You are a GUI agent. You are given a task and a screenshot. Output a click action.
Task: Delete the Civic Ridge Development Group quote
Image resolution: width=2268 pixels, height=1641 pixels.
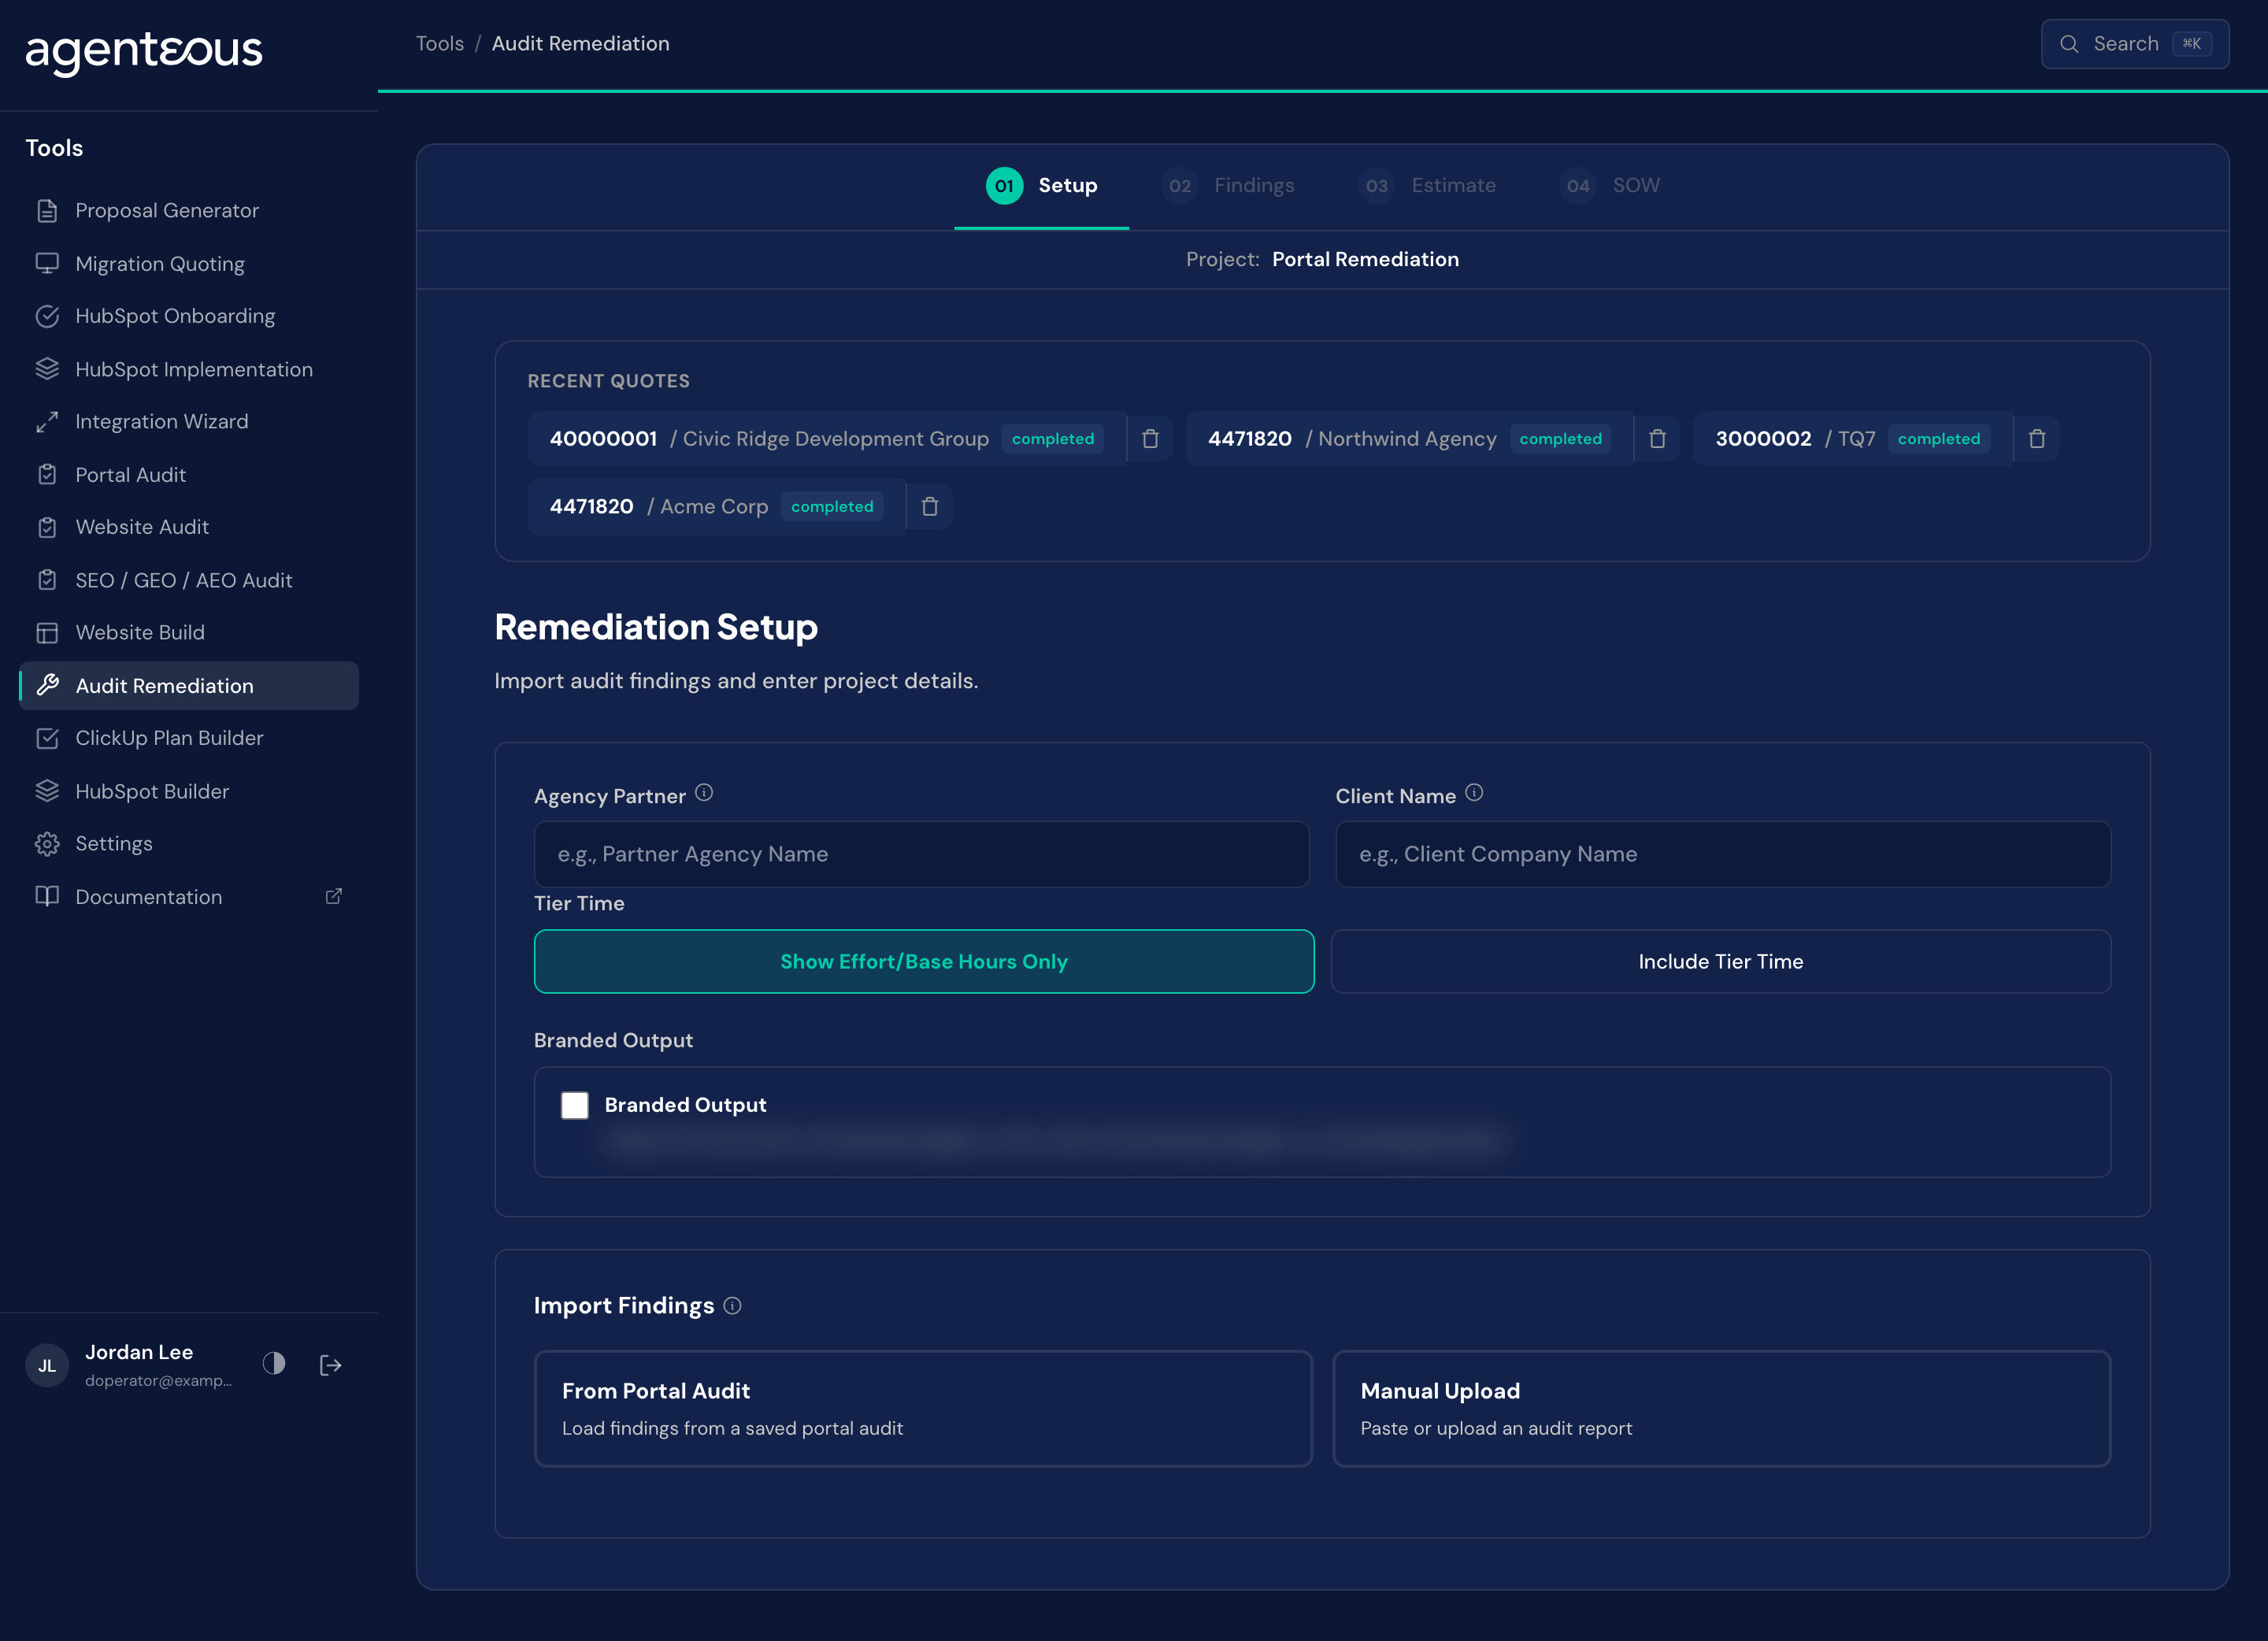1150,439
